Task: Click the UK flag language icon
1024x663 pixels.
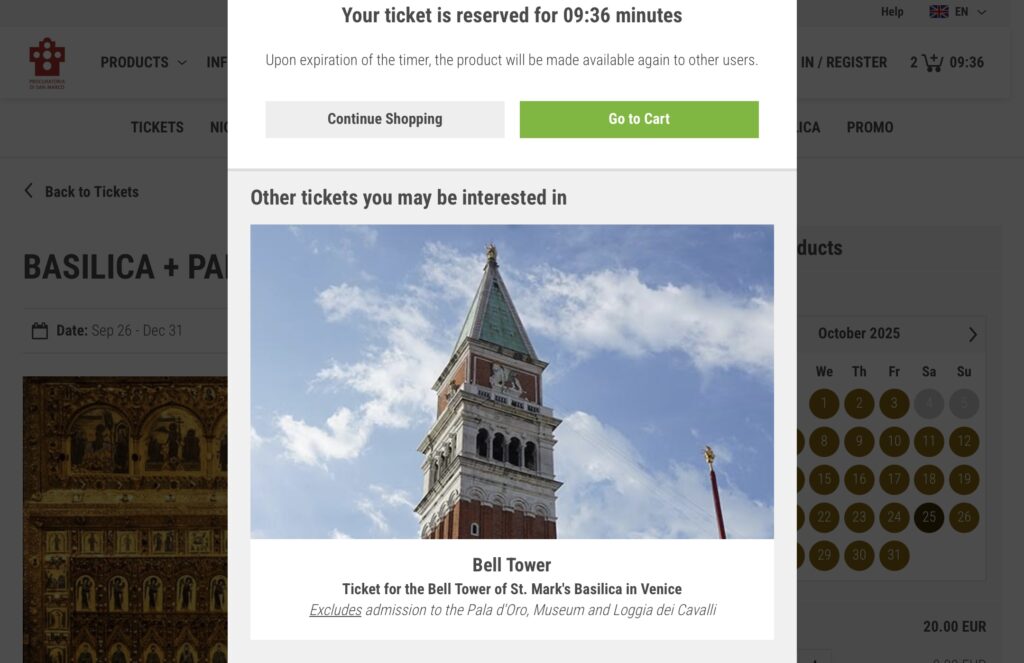Action: 939,12
